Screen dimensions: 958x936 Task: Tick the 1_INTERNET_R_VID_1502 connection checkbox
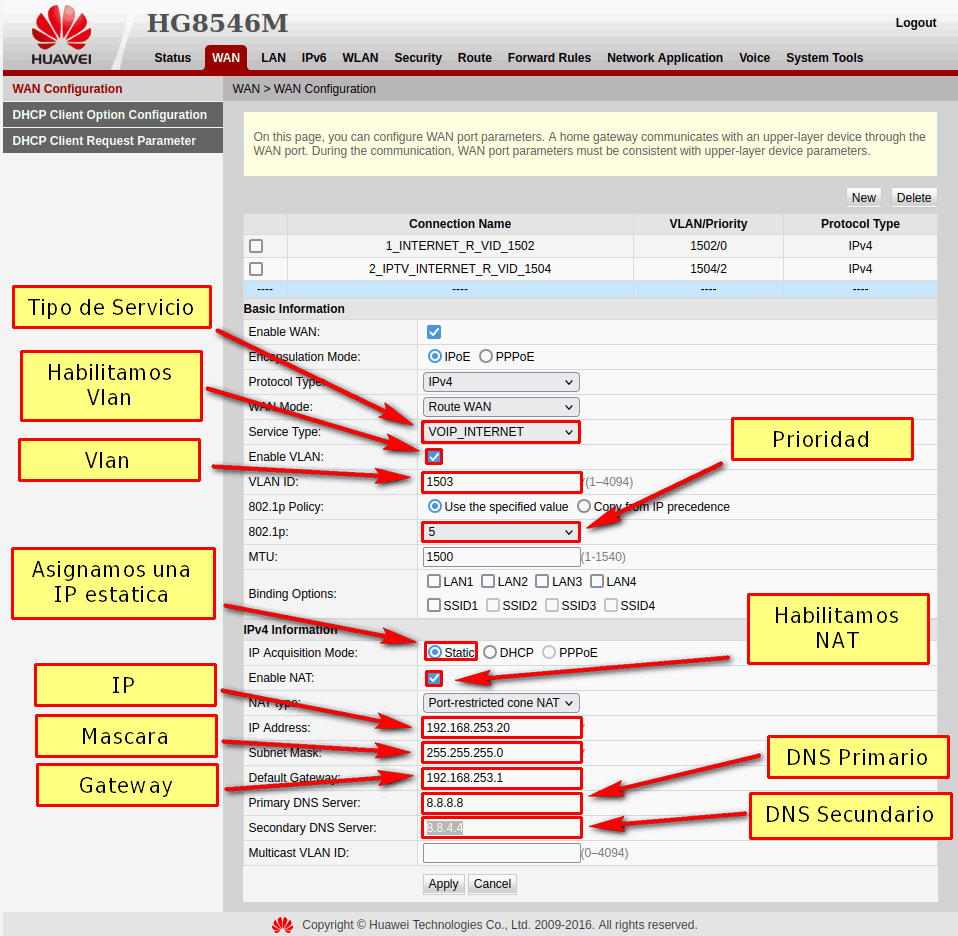256,246
